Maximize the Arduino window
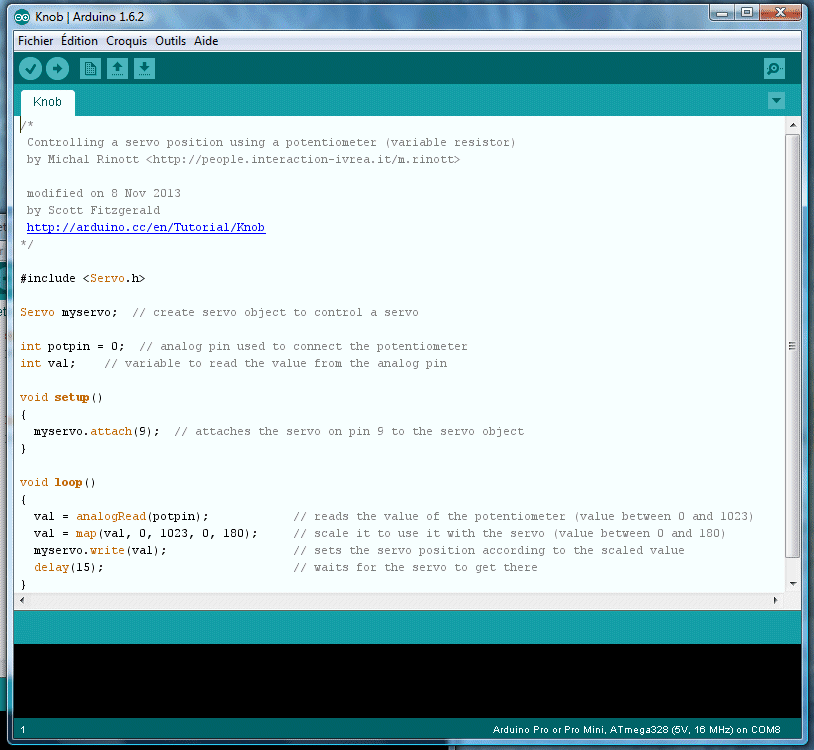The height and width of the screenshot is (750, 814). click(747, 13)
